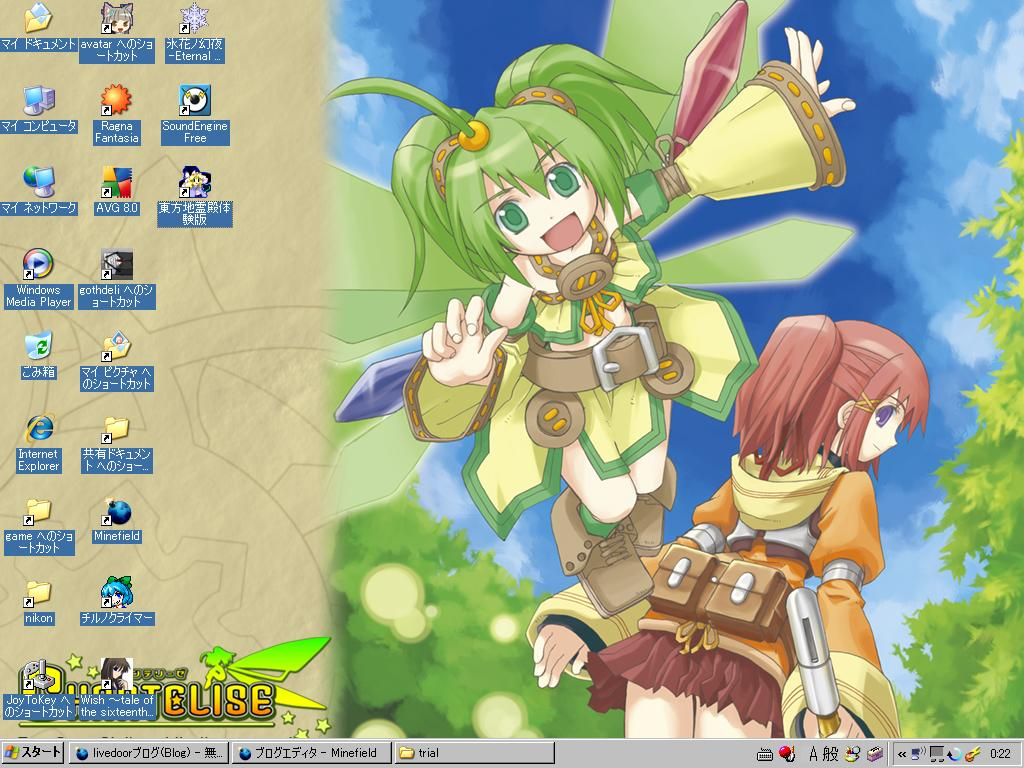Screen dimensions: 1024x768
Task: Select the 東方地霊殿体験版 game icon
Action: (195, 182)
